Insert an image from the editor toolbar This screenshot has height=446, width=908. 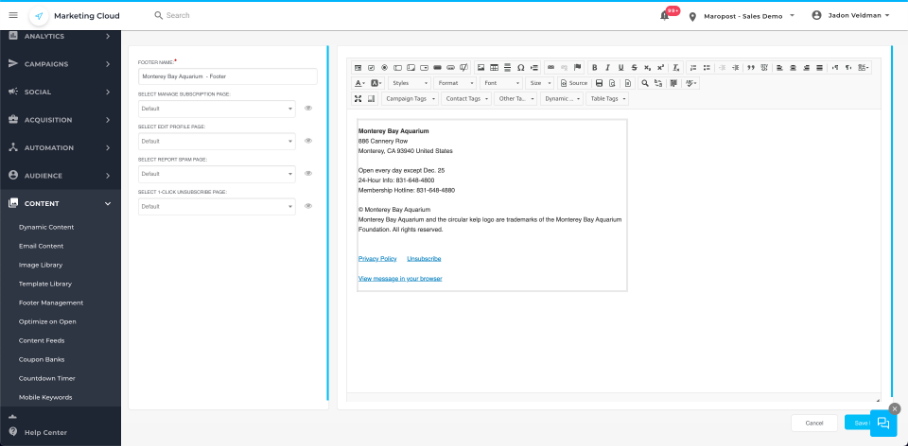(x=481, y=68)
